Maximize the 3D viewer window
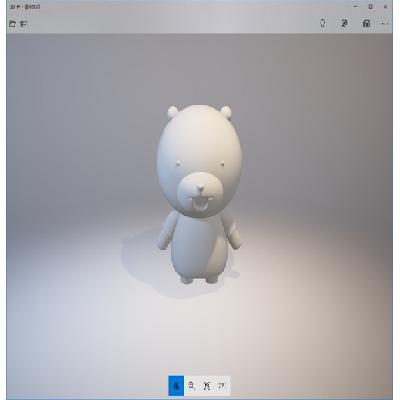 (x=371, y=6)
